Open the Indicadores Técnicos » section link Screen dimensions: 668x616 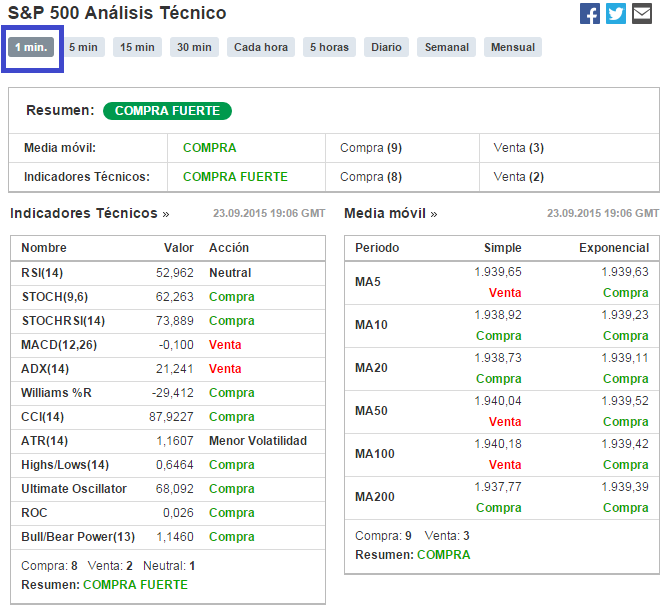(x=89, y=213)
